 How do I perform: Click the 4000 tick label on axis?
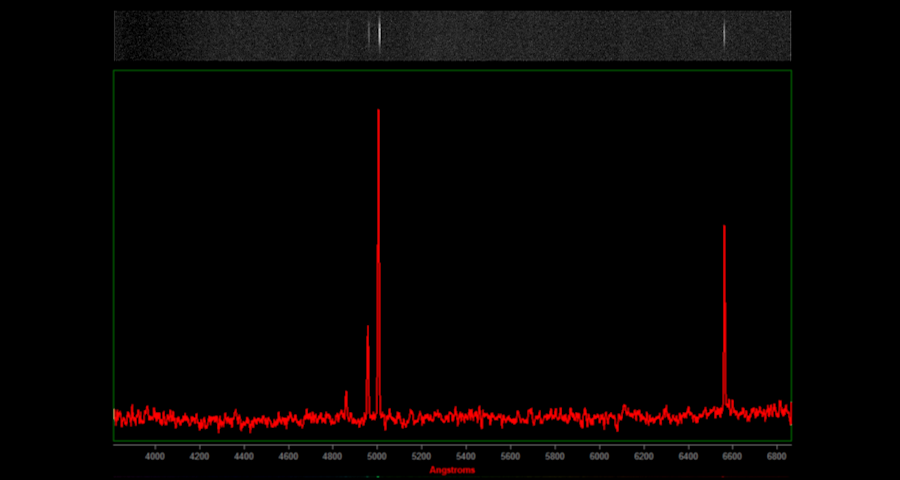[x=155, y=456]
